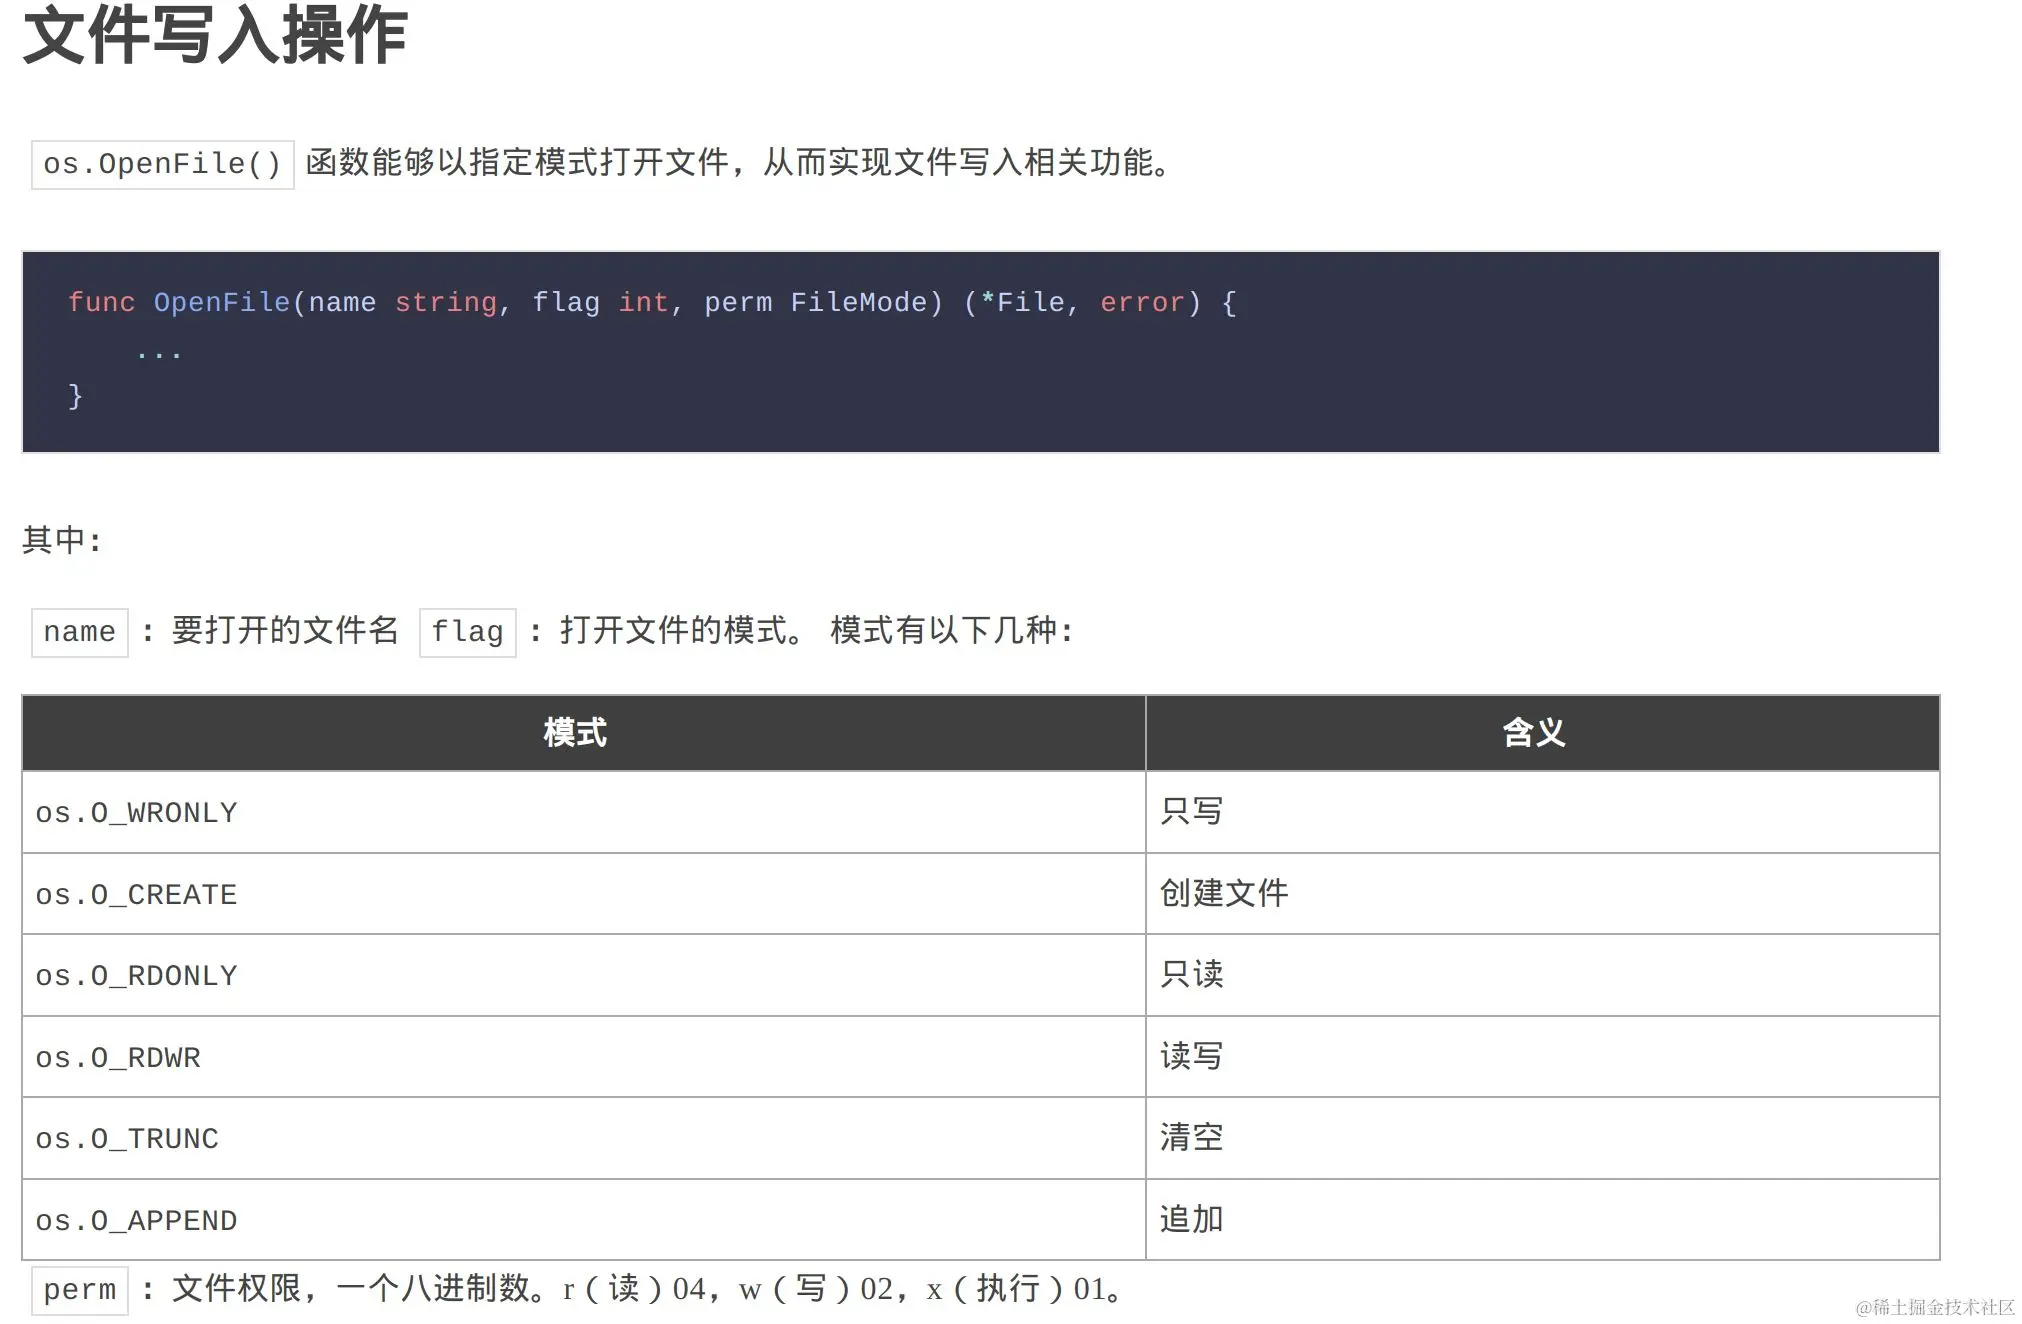
Task: Click OpenFile function name in the code block
Action: pos(221,302)
